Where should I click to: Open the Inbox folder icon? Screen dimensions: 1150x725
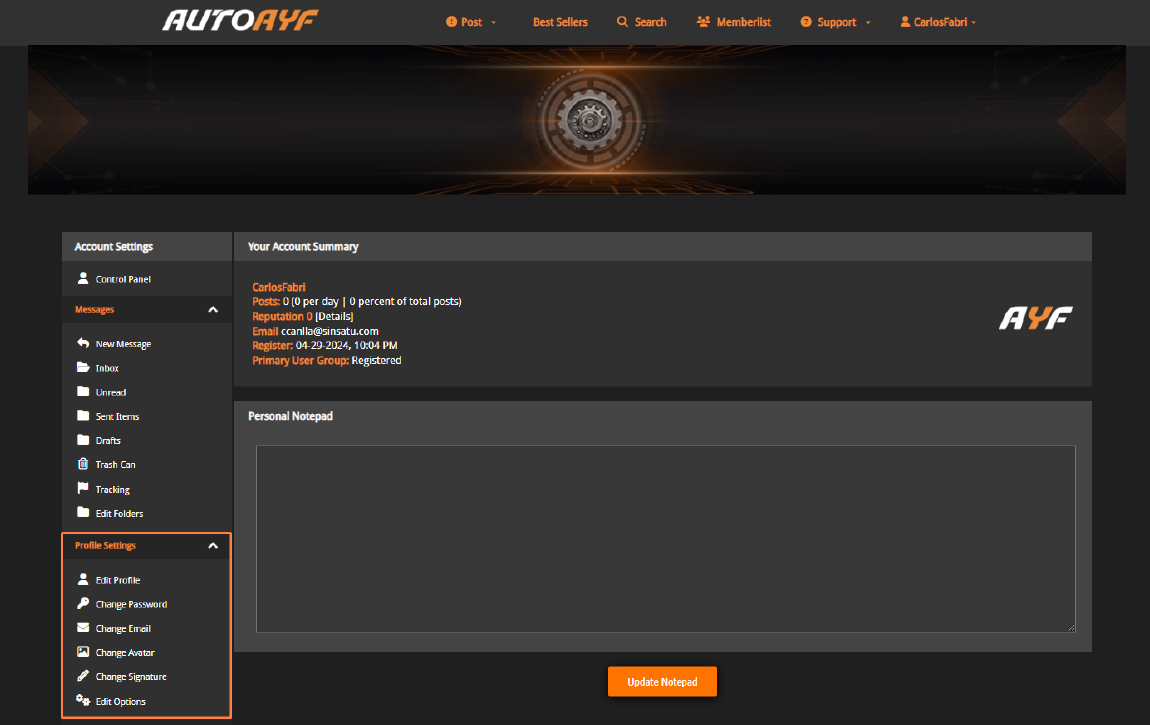click(83, 367)
